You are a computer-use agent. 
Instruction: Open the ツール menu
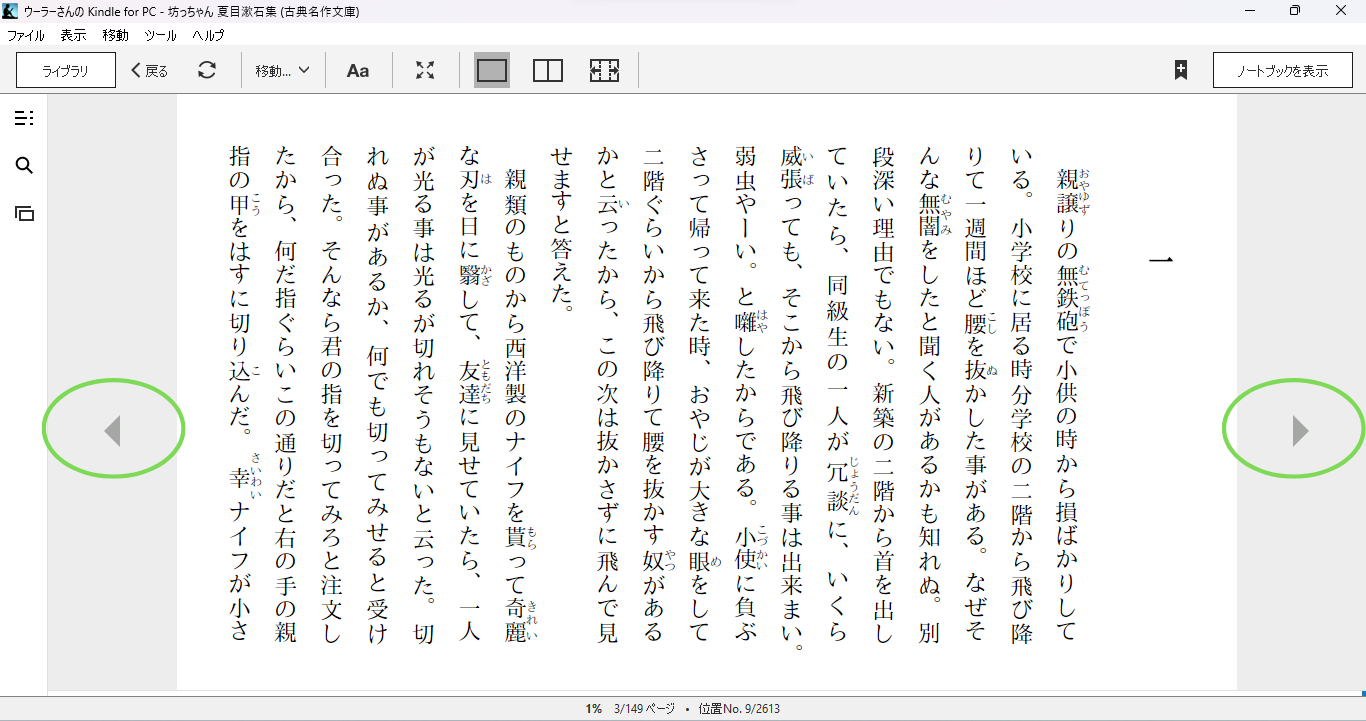tap(160, 35)
